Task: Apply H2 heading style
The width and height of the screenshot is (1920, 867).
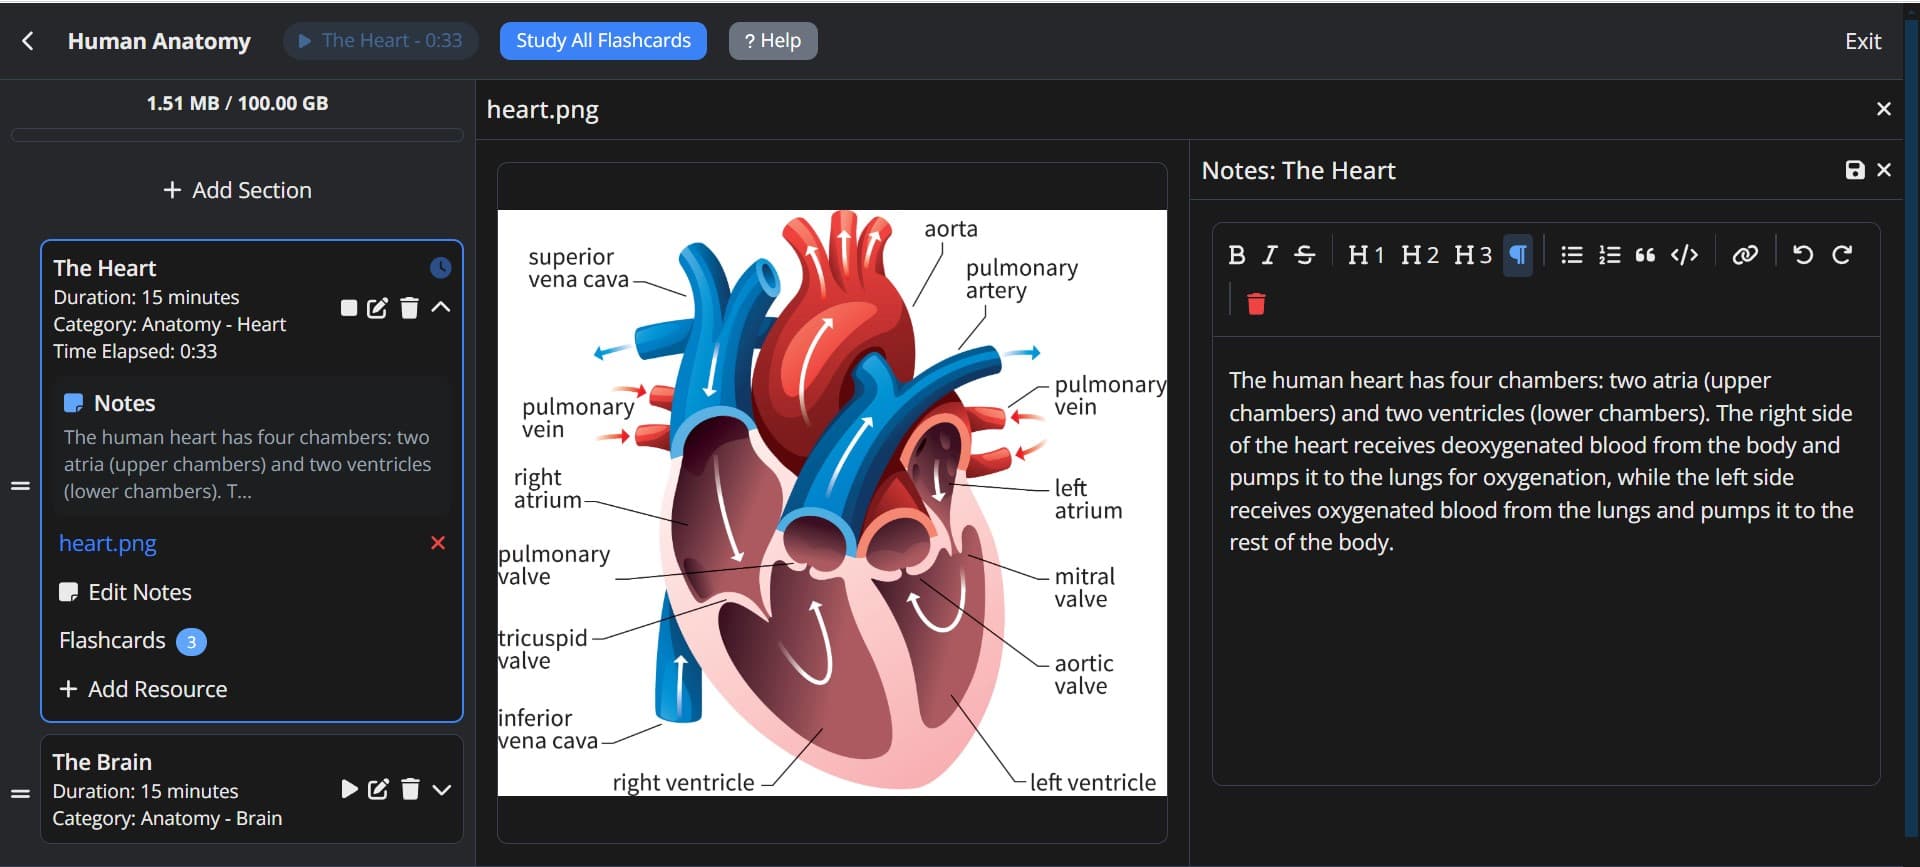Action: (1419, 255)
